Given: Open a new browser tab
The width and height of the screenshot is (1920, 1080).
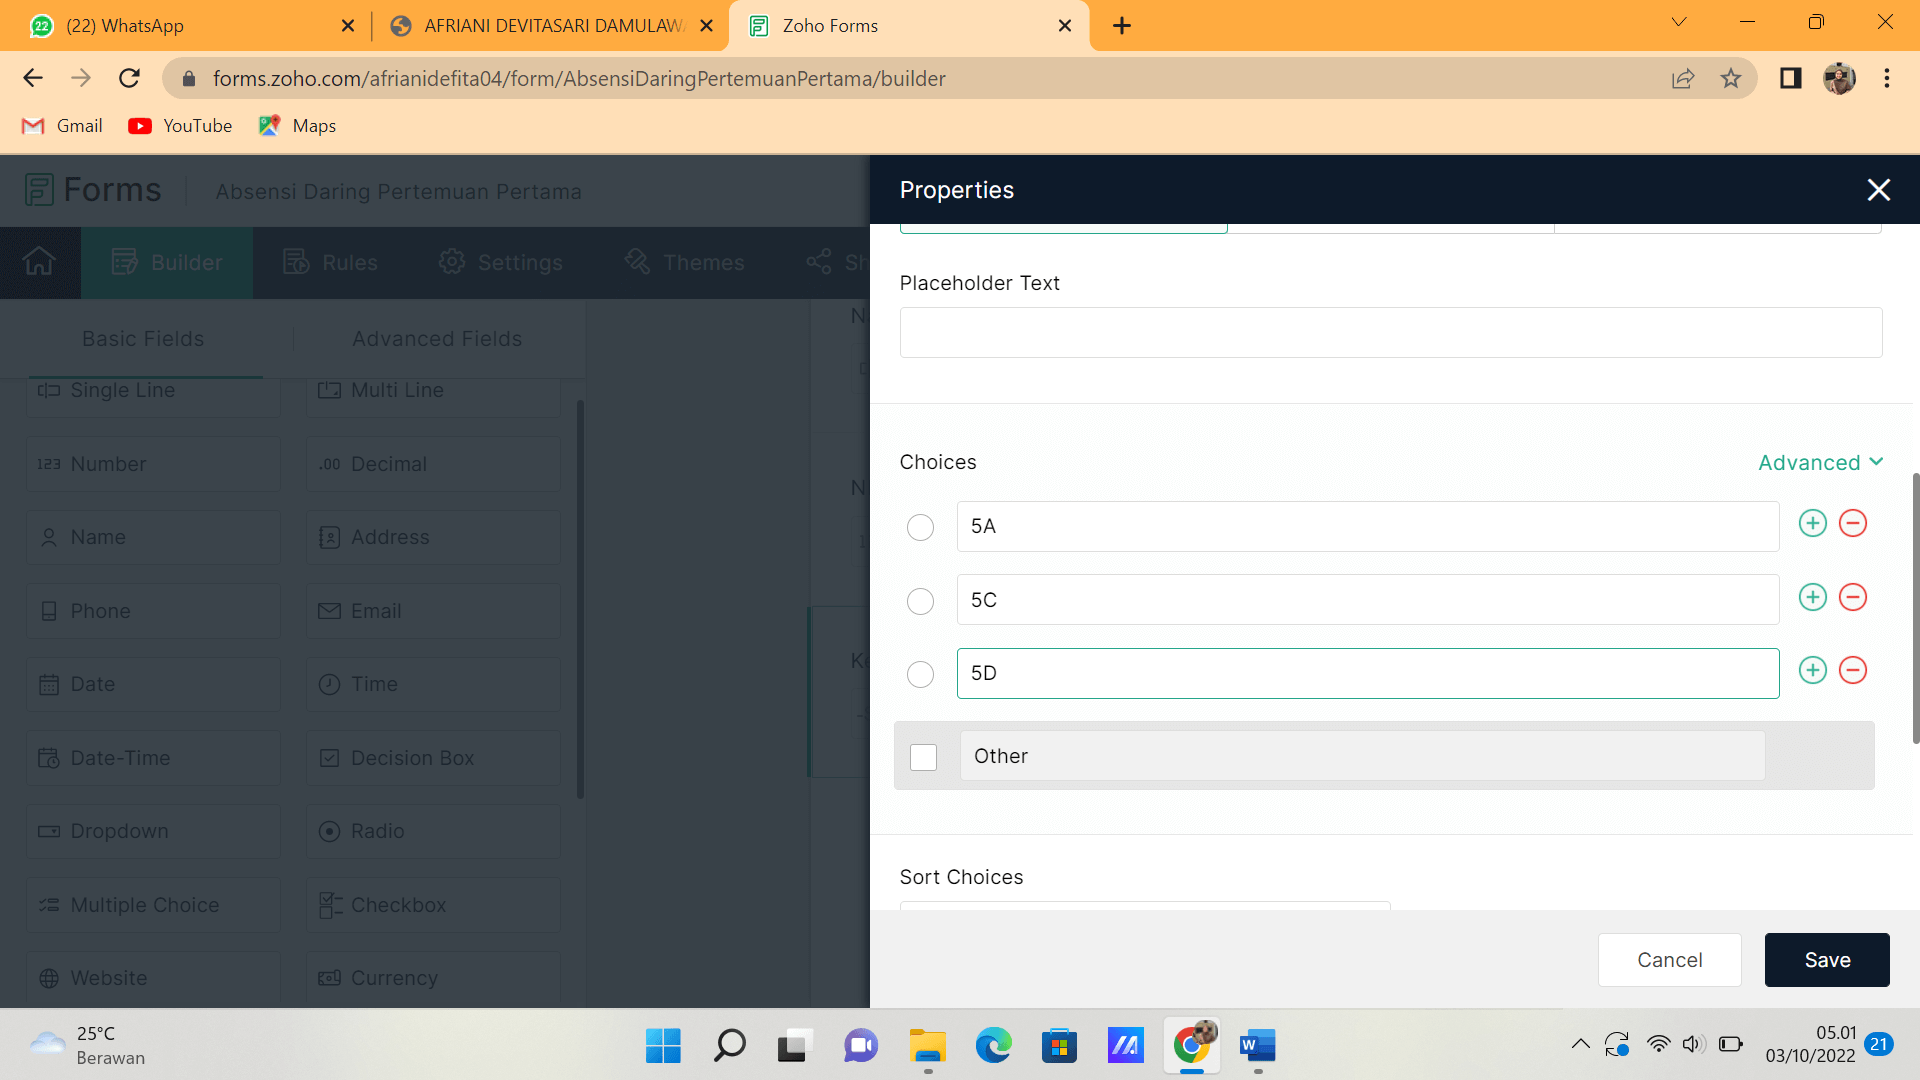Looking at the screenshot, I should tap(1121, 26).
